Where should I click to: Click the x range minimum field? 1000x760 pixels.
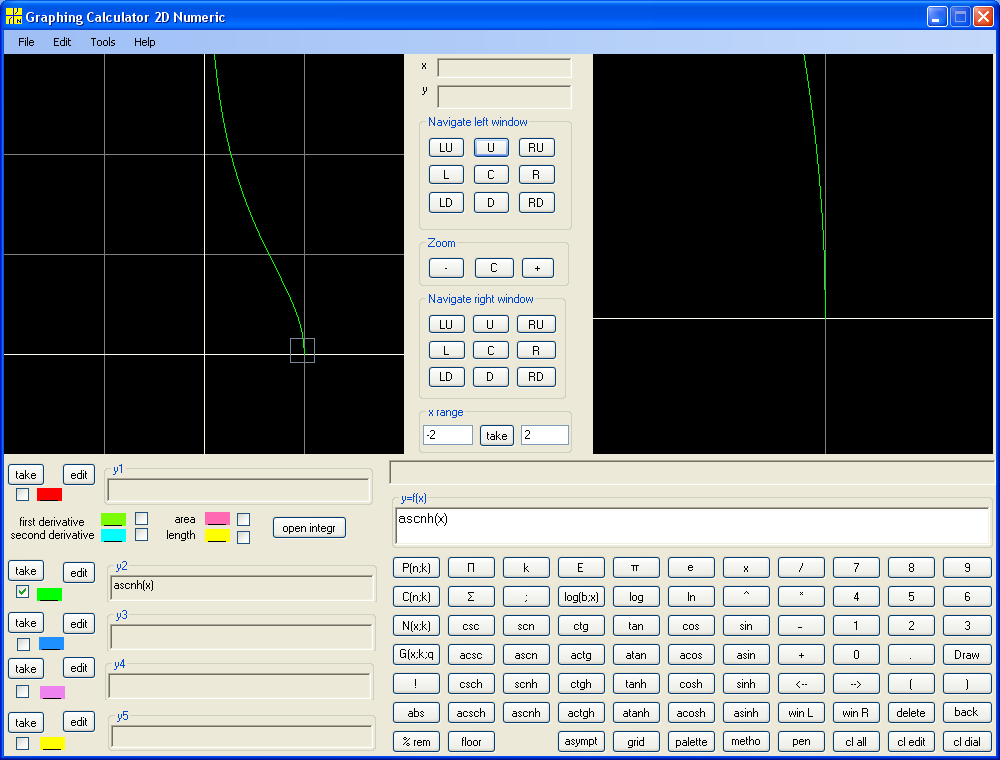point(448,435)
